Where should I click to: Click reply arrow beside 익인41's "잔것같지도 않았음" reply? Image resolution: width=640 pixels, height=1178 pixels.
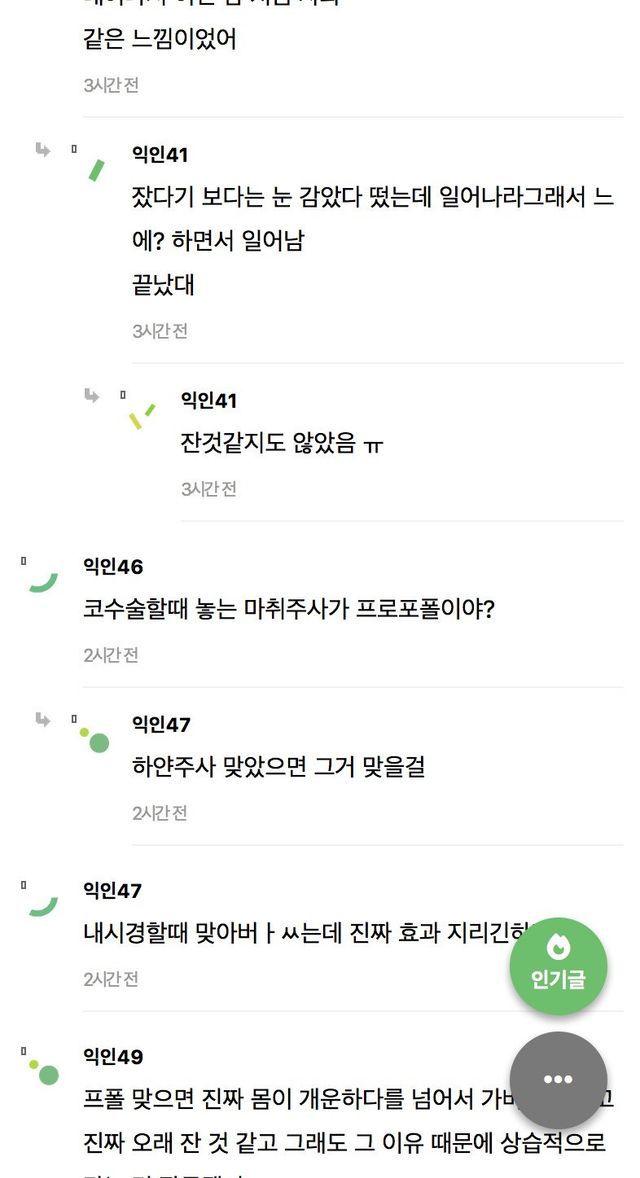92,396
